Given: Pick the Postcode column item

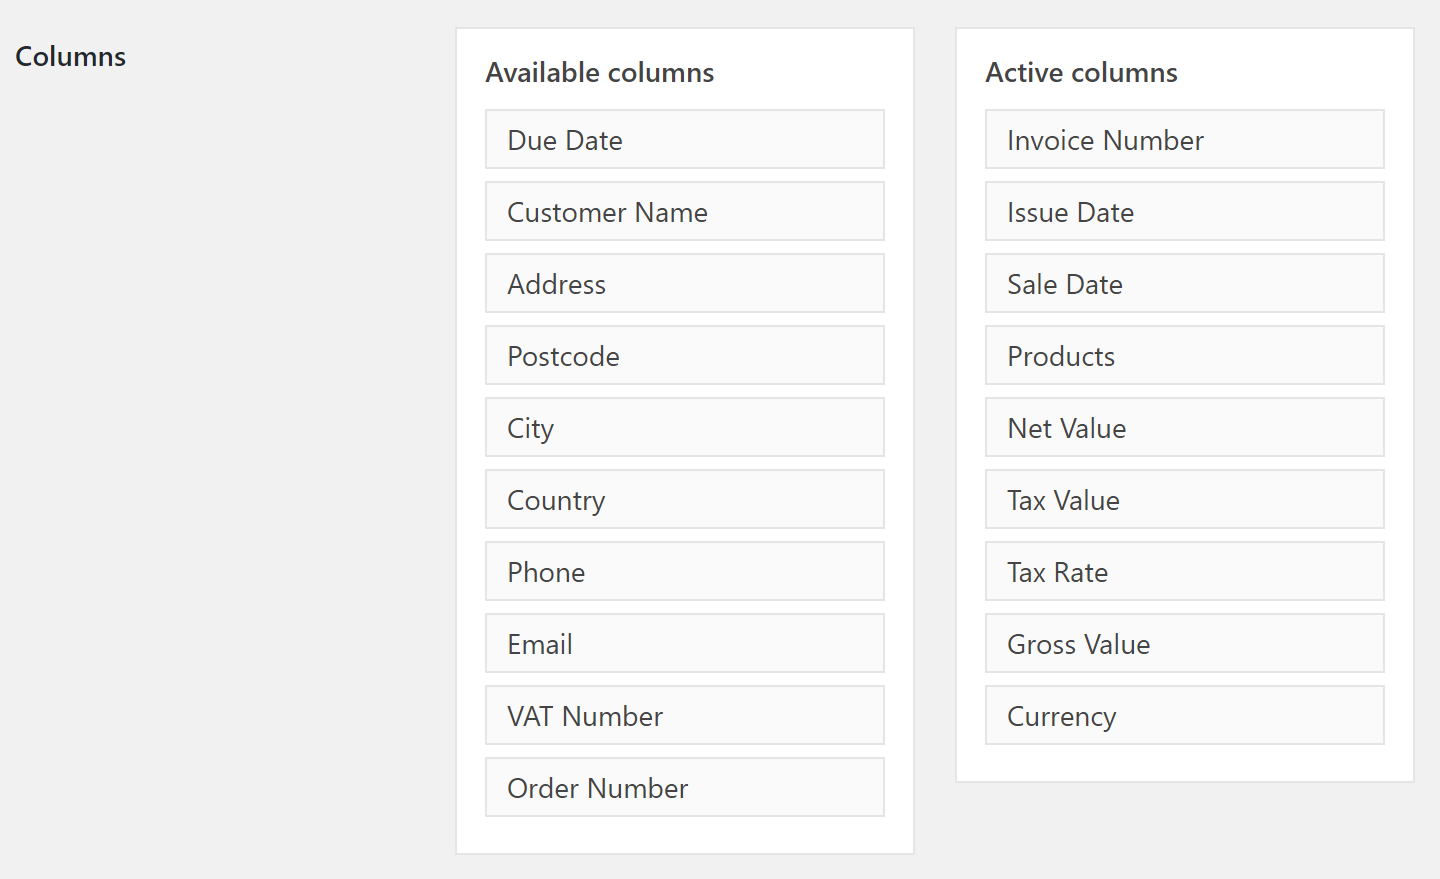Looking at the screenshot, I should click(684, 356).
